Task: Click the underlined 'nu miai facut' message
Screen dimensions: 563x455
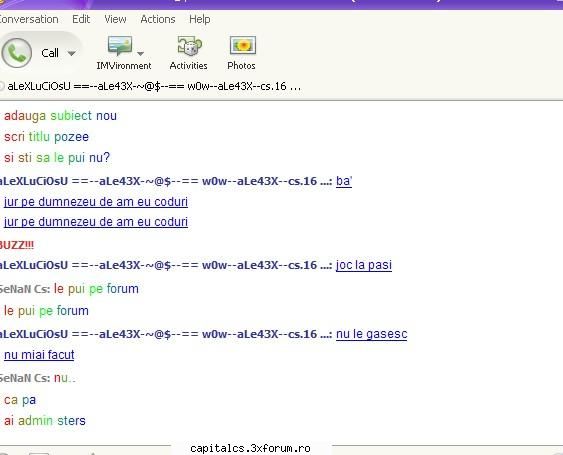Action: click(x=39, y=355)
